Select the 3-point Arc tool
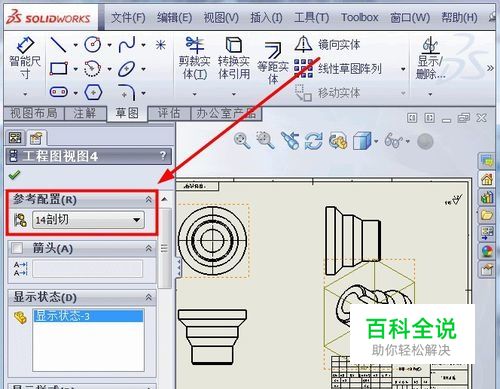This screenshot has width=500, height=389. (x=92, y=69)
